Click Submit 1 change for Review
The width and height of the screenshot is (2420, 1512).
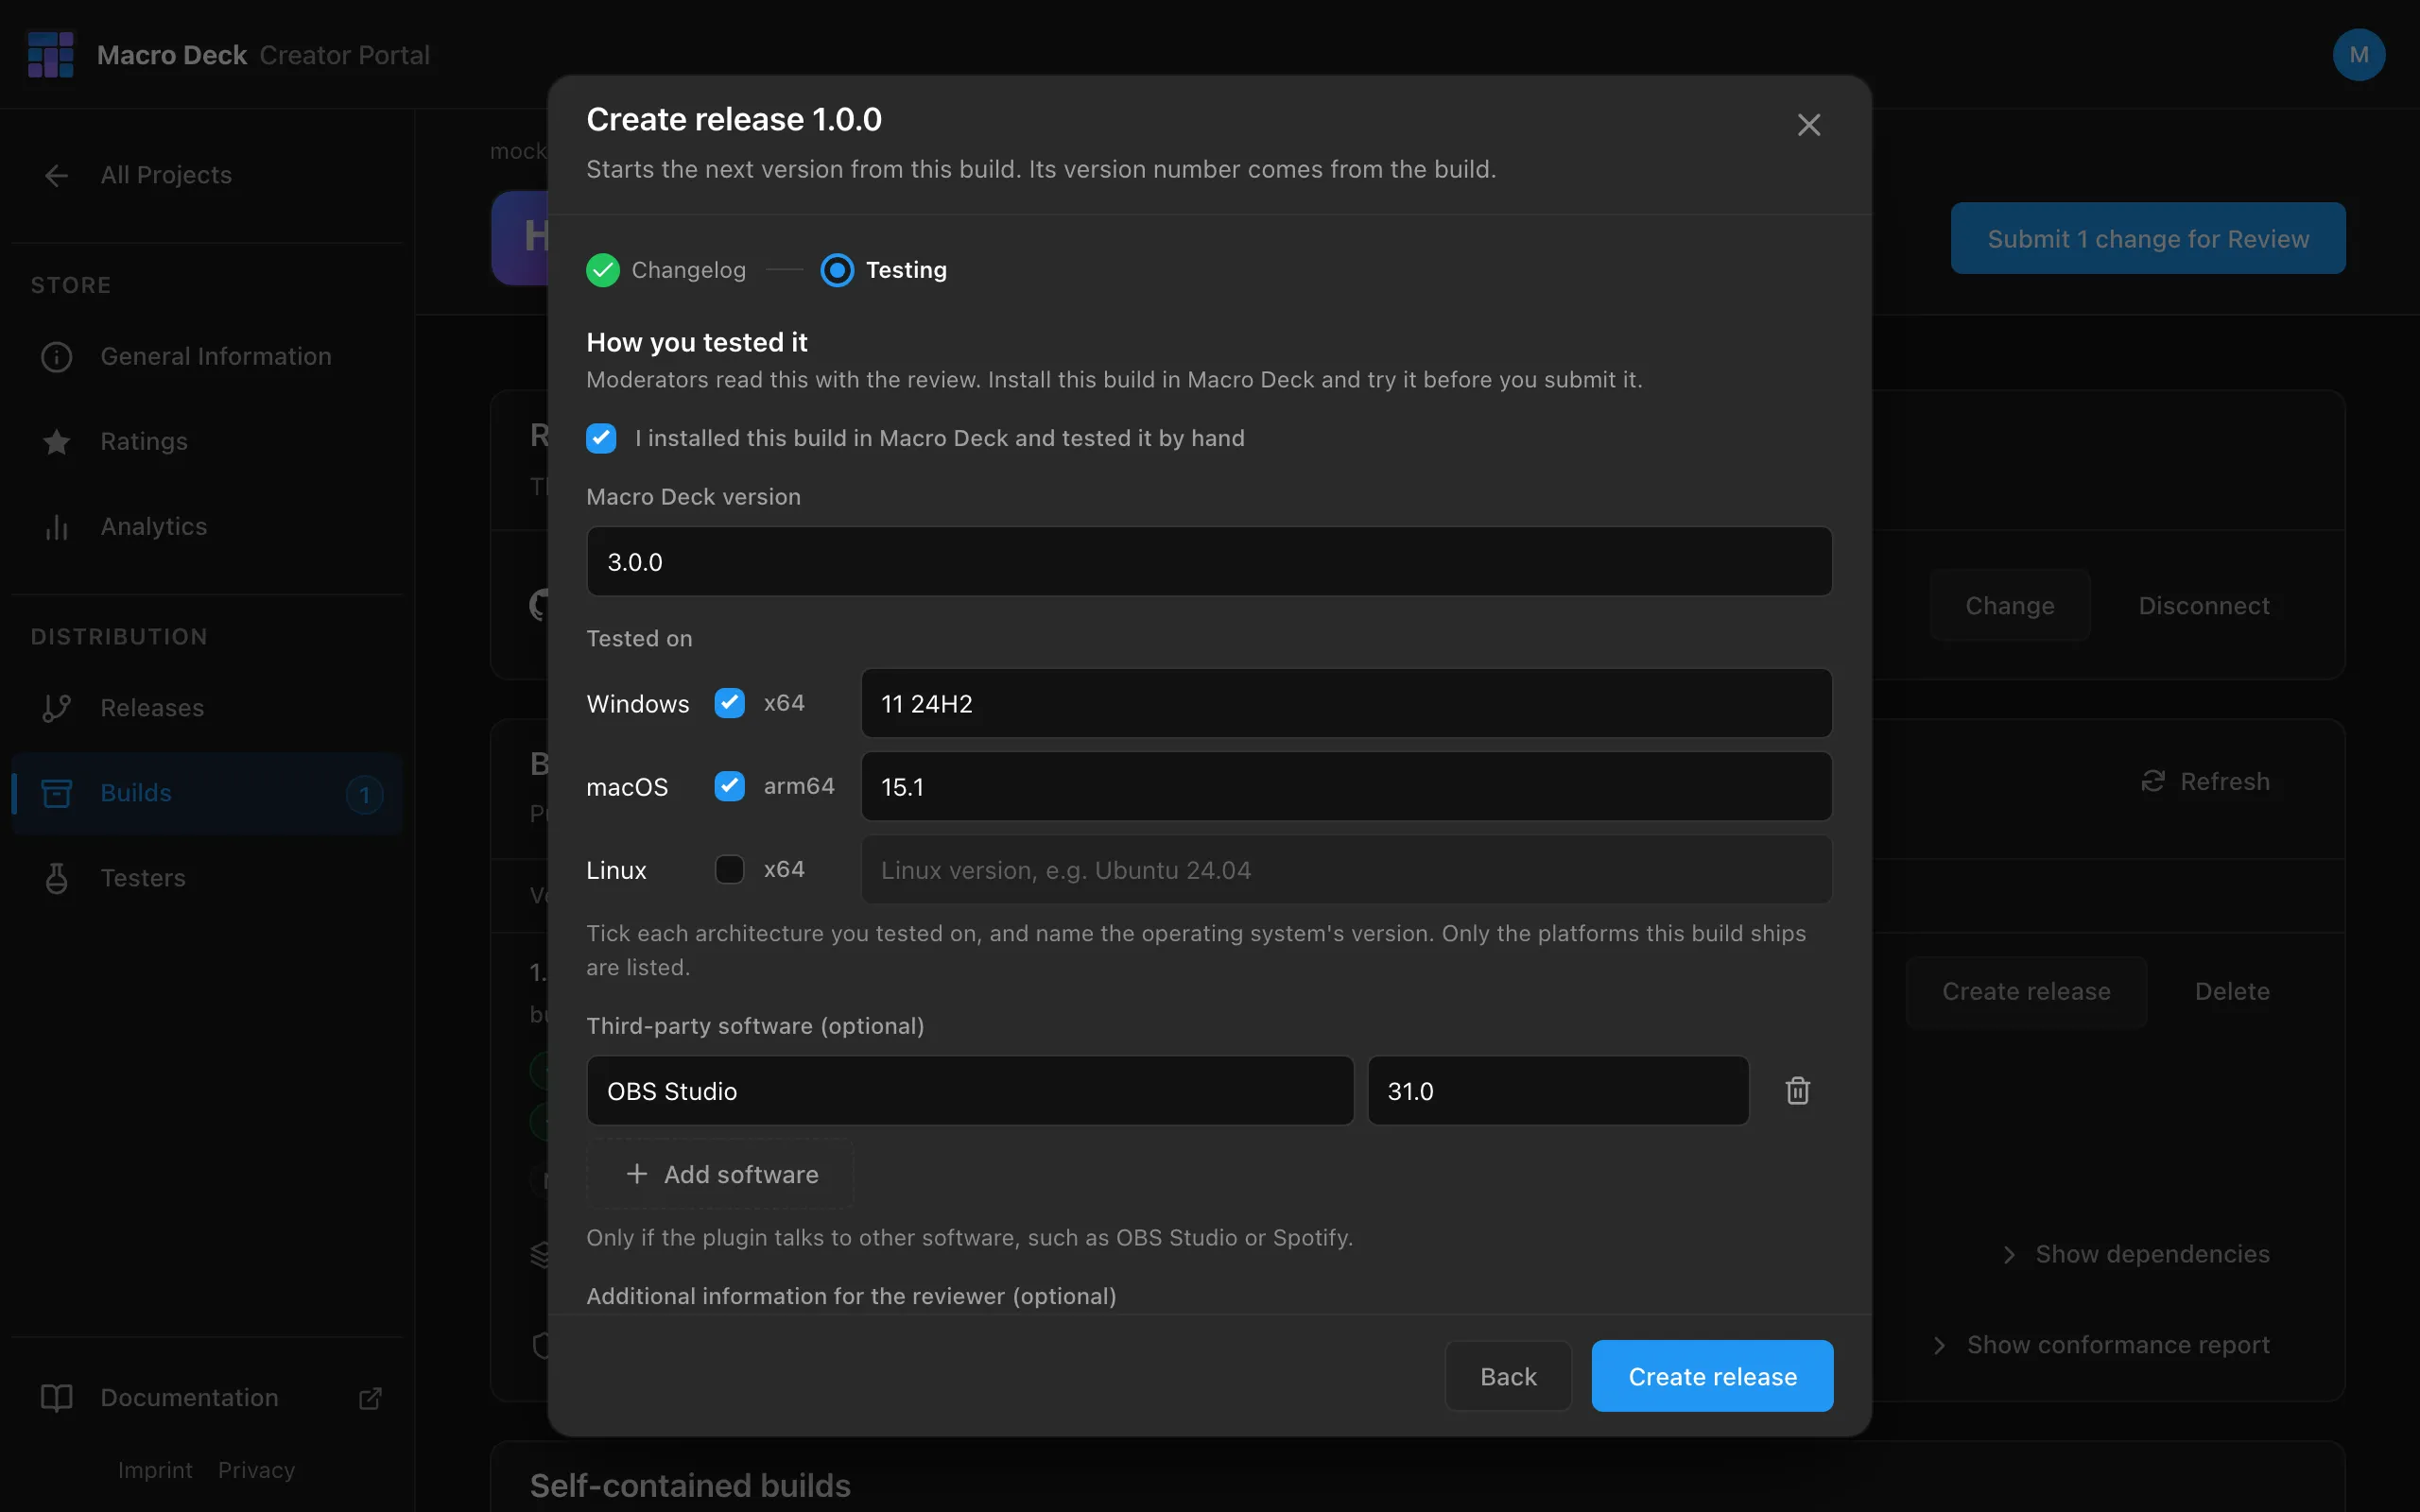coord(2148,239)
